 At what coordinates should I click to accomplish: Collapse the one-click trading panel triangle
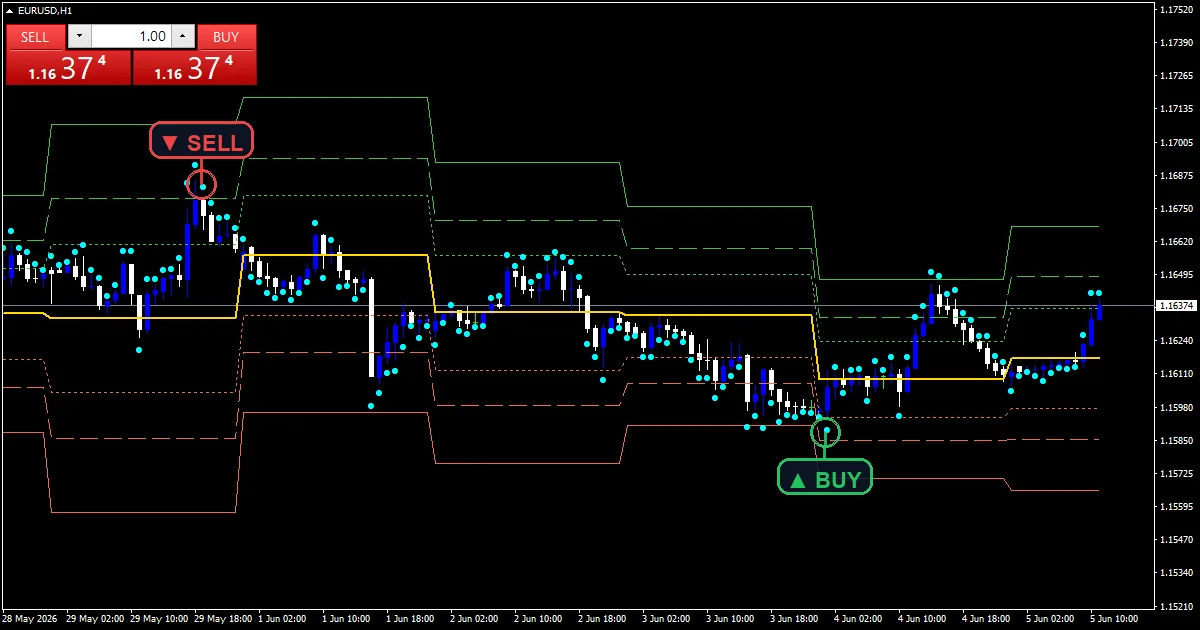(10, 10)
